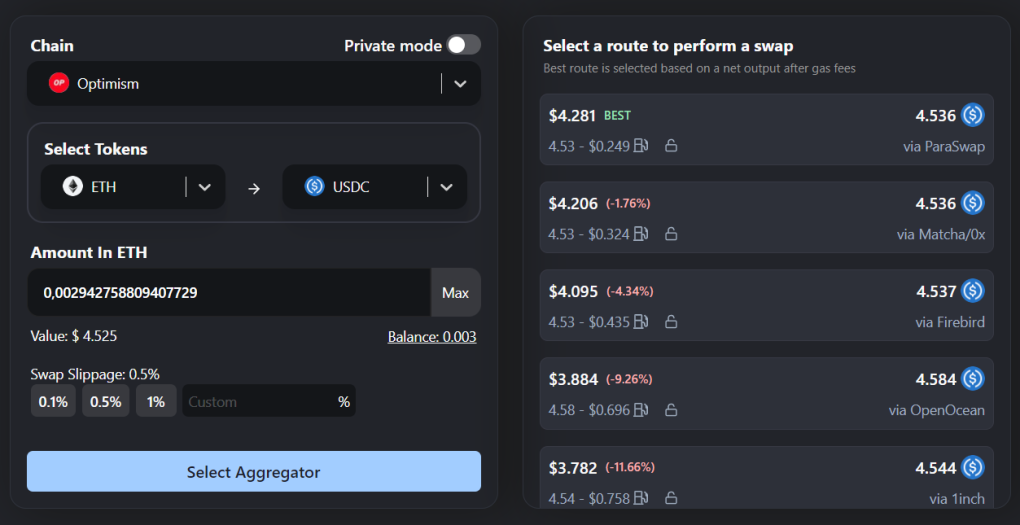Screen dimensions: 1020x525
Task: Click the '4.53 - $0.435' gas breakdown
Action: [x=589, y=322]
